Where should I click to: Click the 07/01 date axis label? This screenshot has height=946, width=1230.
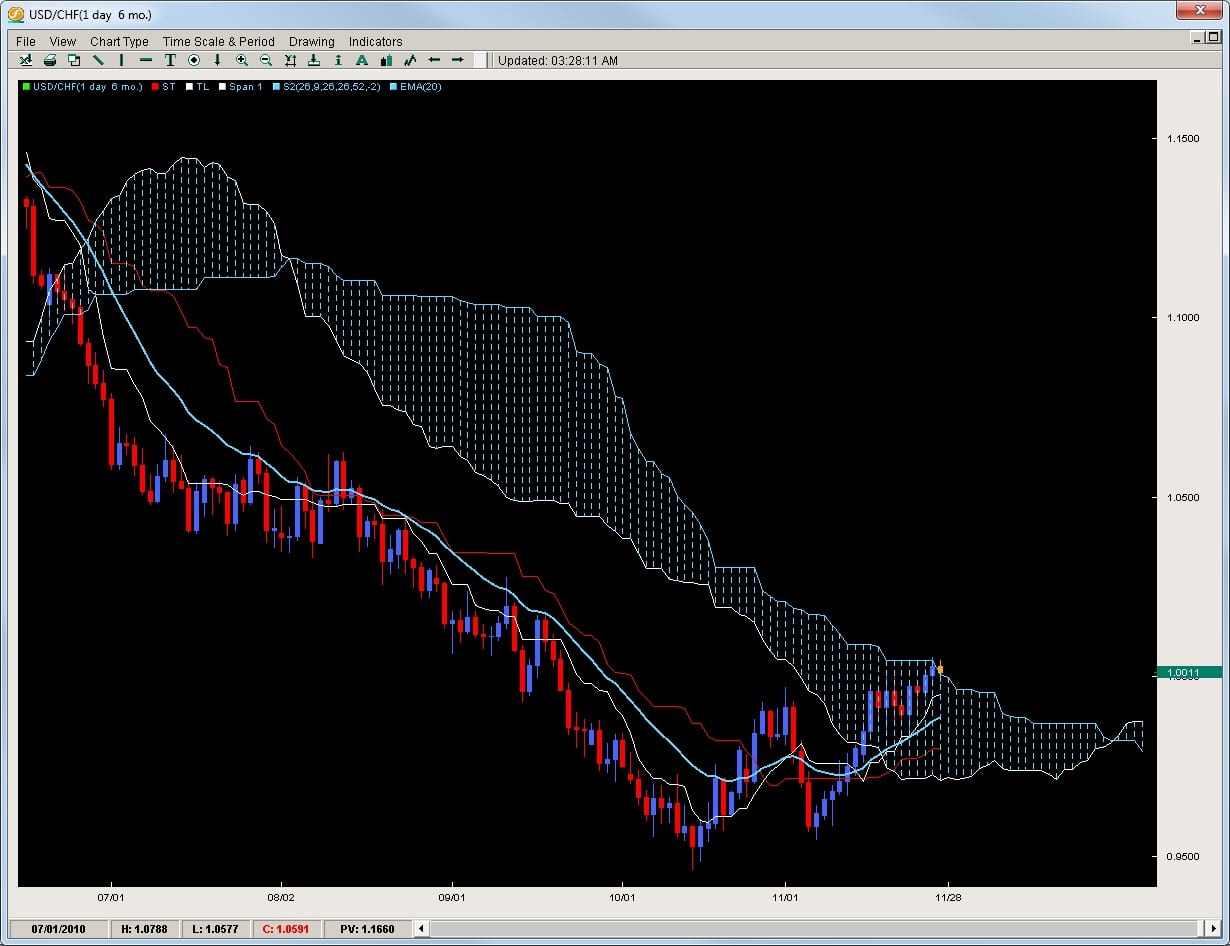(111, 898)
